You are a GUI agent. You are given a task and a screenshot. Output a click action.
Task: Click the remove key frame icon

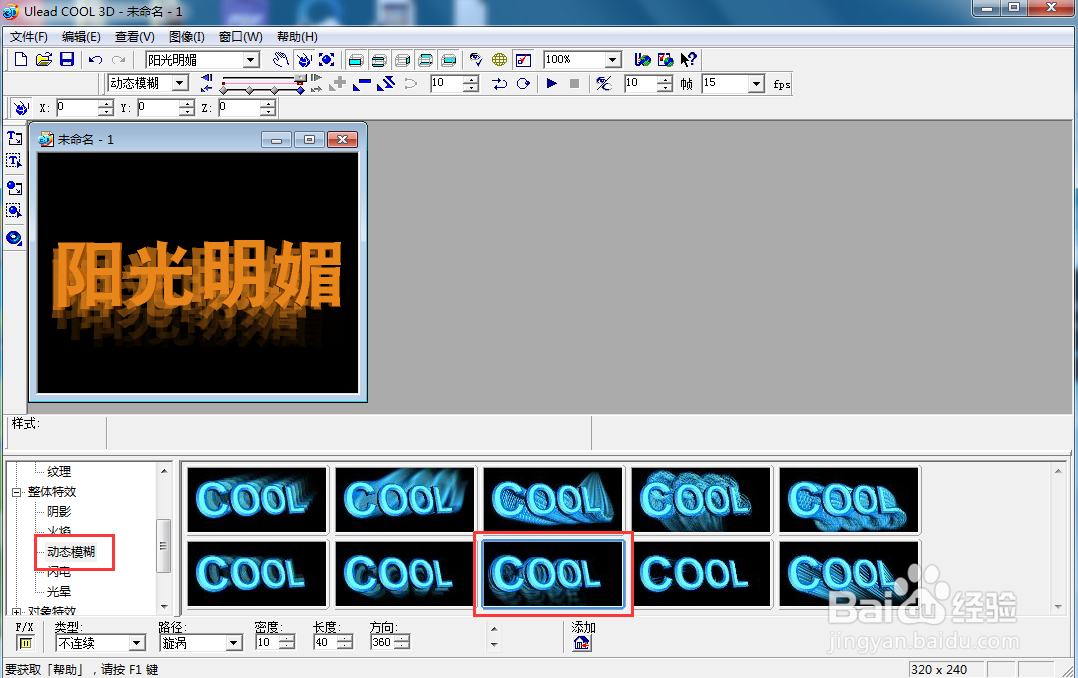[362, 83]
